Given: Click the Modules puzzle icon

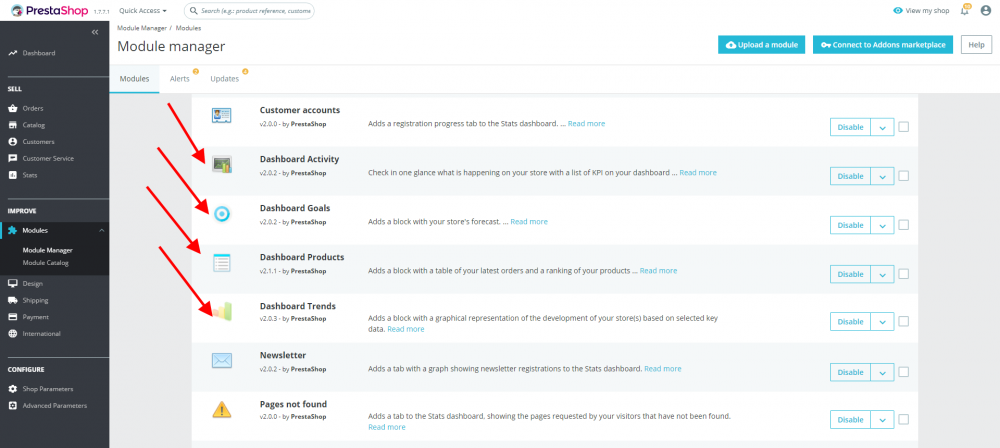Looking at the screenshot, I should (x=12, y=230).
